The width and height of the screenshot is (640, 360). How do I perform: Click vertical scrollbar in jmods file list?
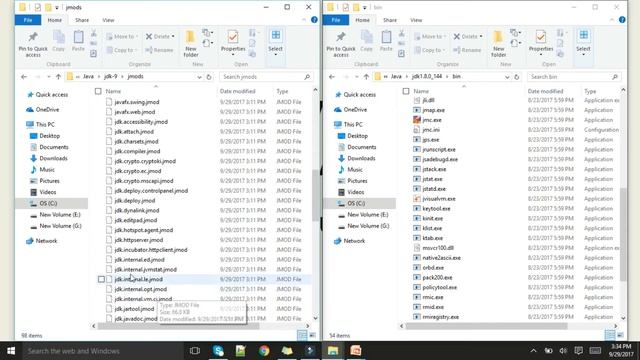click(316, 195)
